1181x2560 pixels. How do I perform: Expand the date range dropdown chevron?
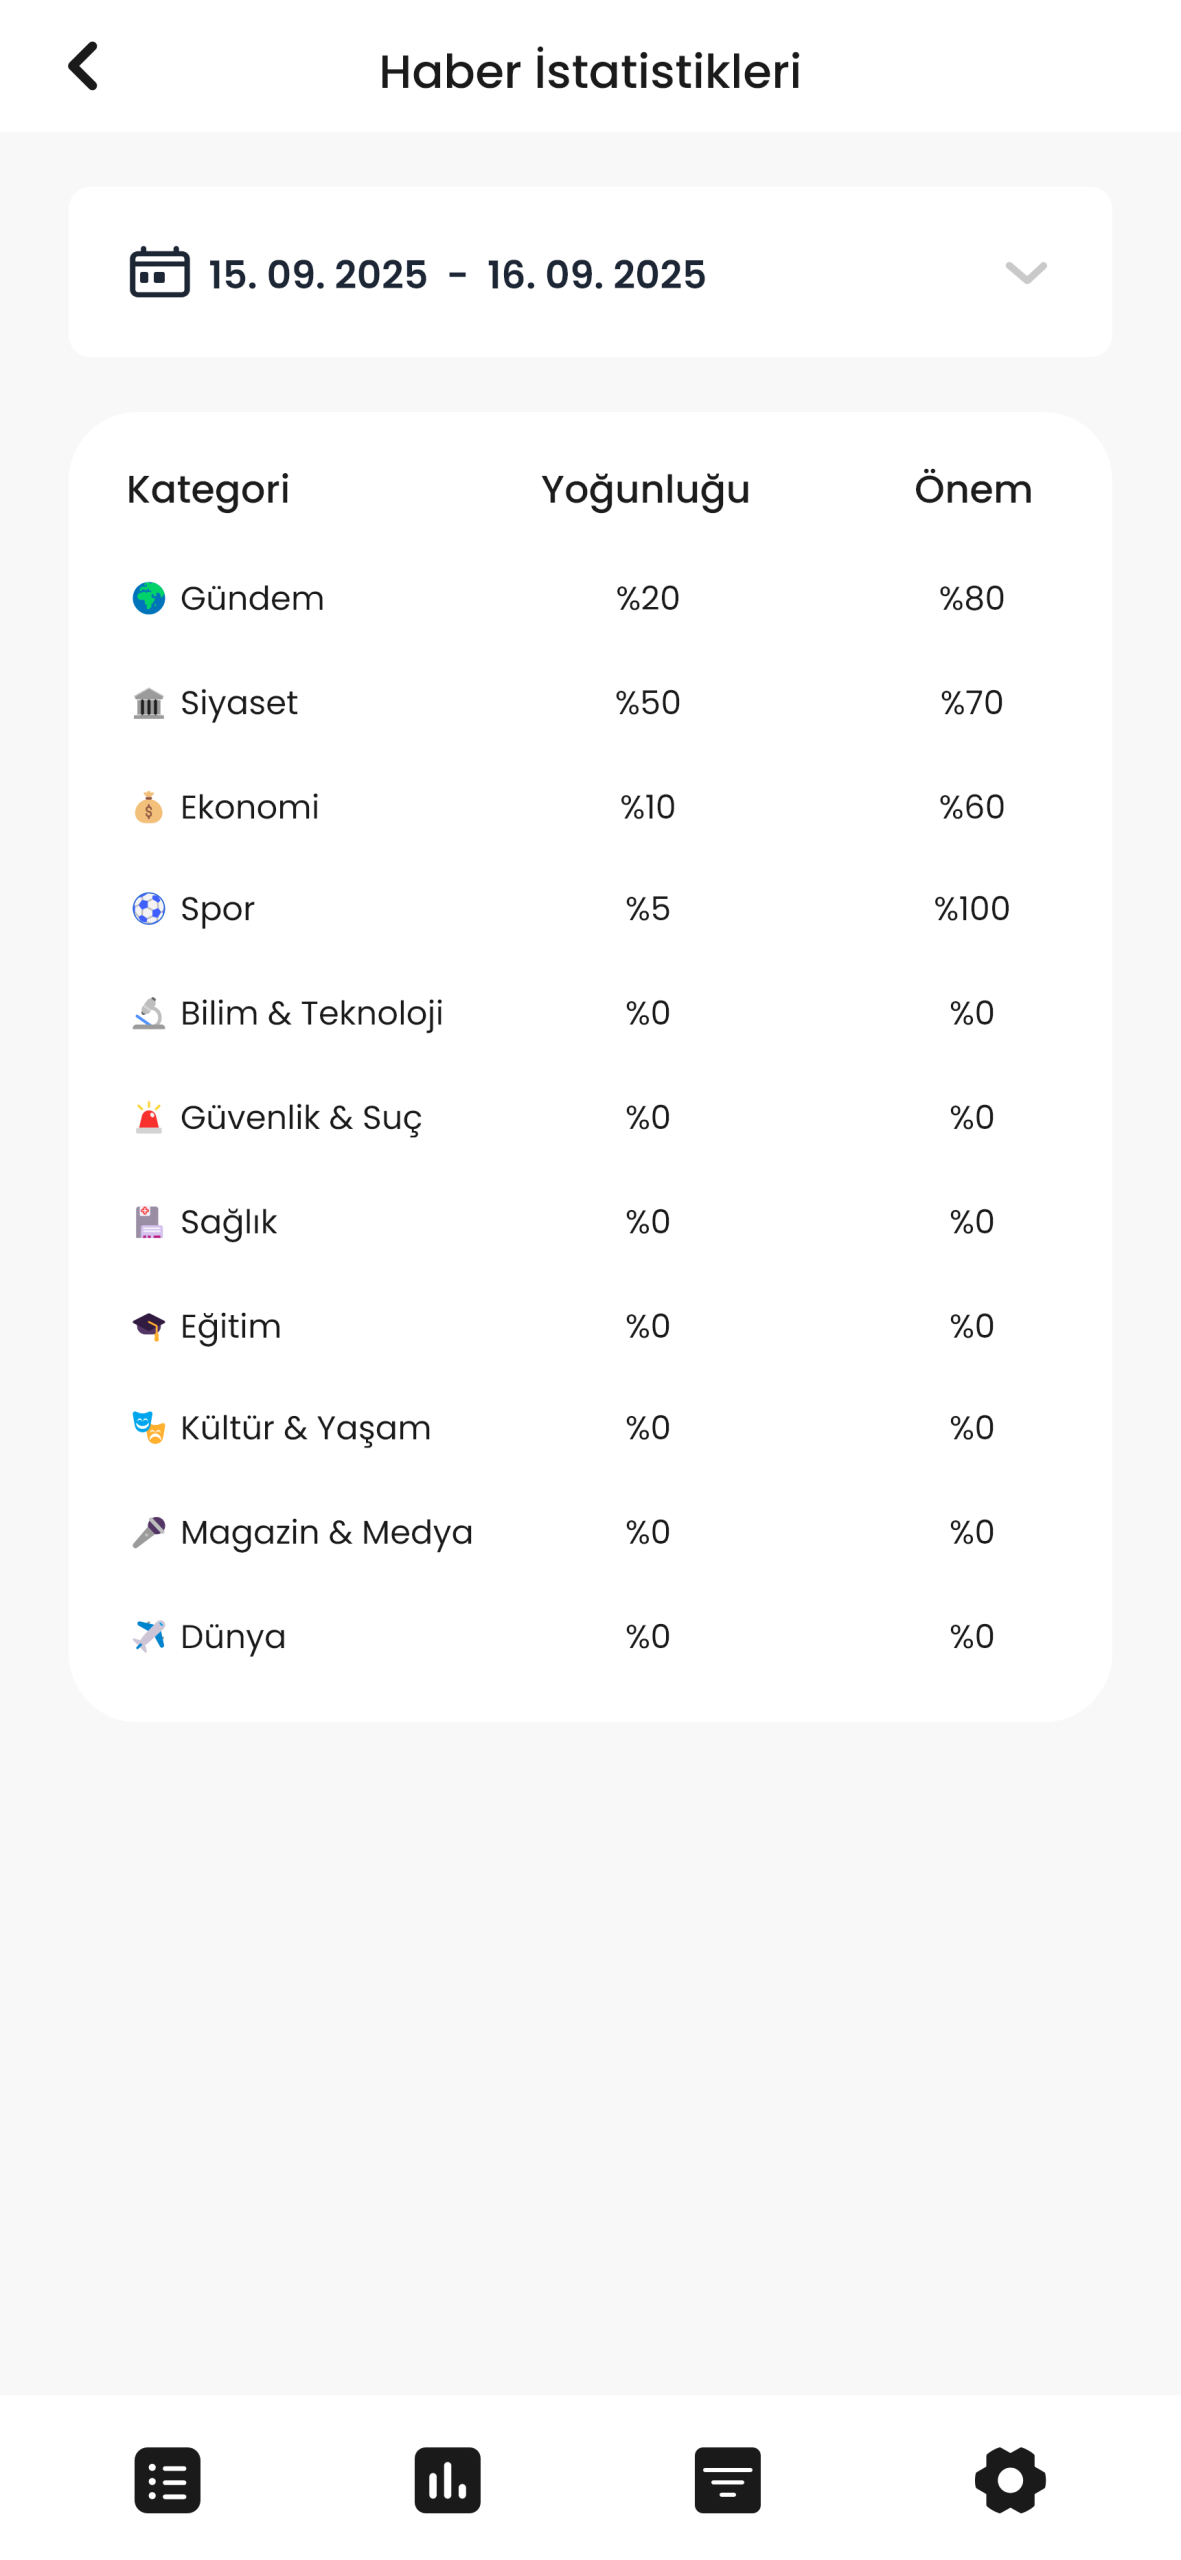click(1025, 272)
